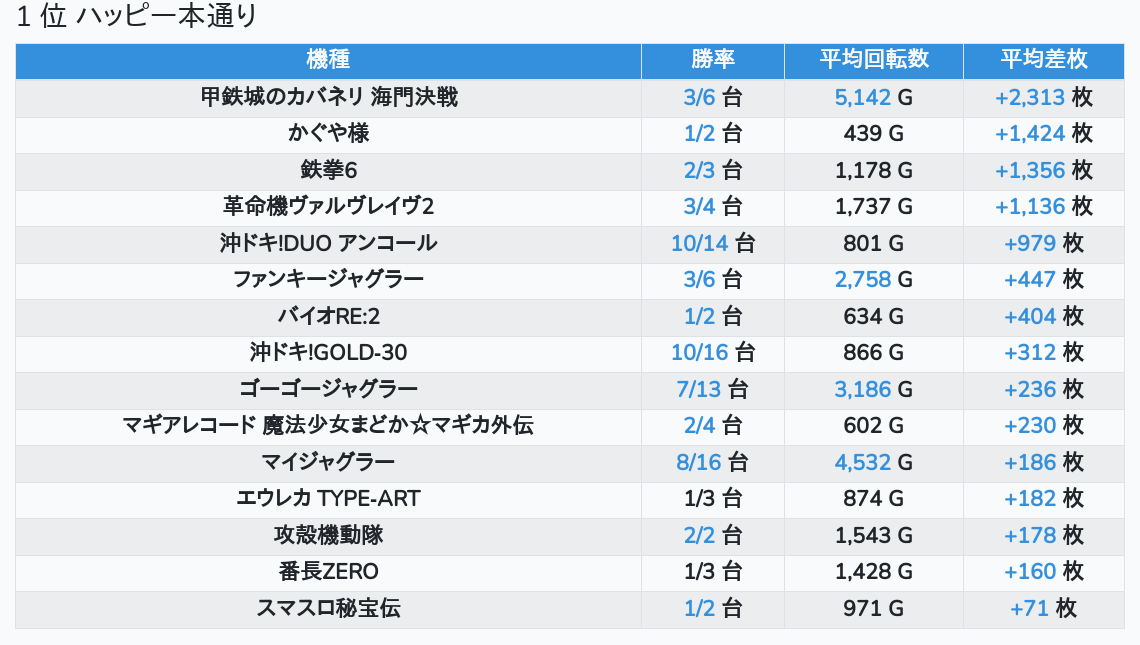Select the スマスロ秘宝伝 machine name
The height and width of the screenshot is (645, 1140).
[328, 608]
